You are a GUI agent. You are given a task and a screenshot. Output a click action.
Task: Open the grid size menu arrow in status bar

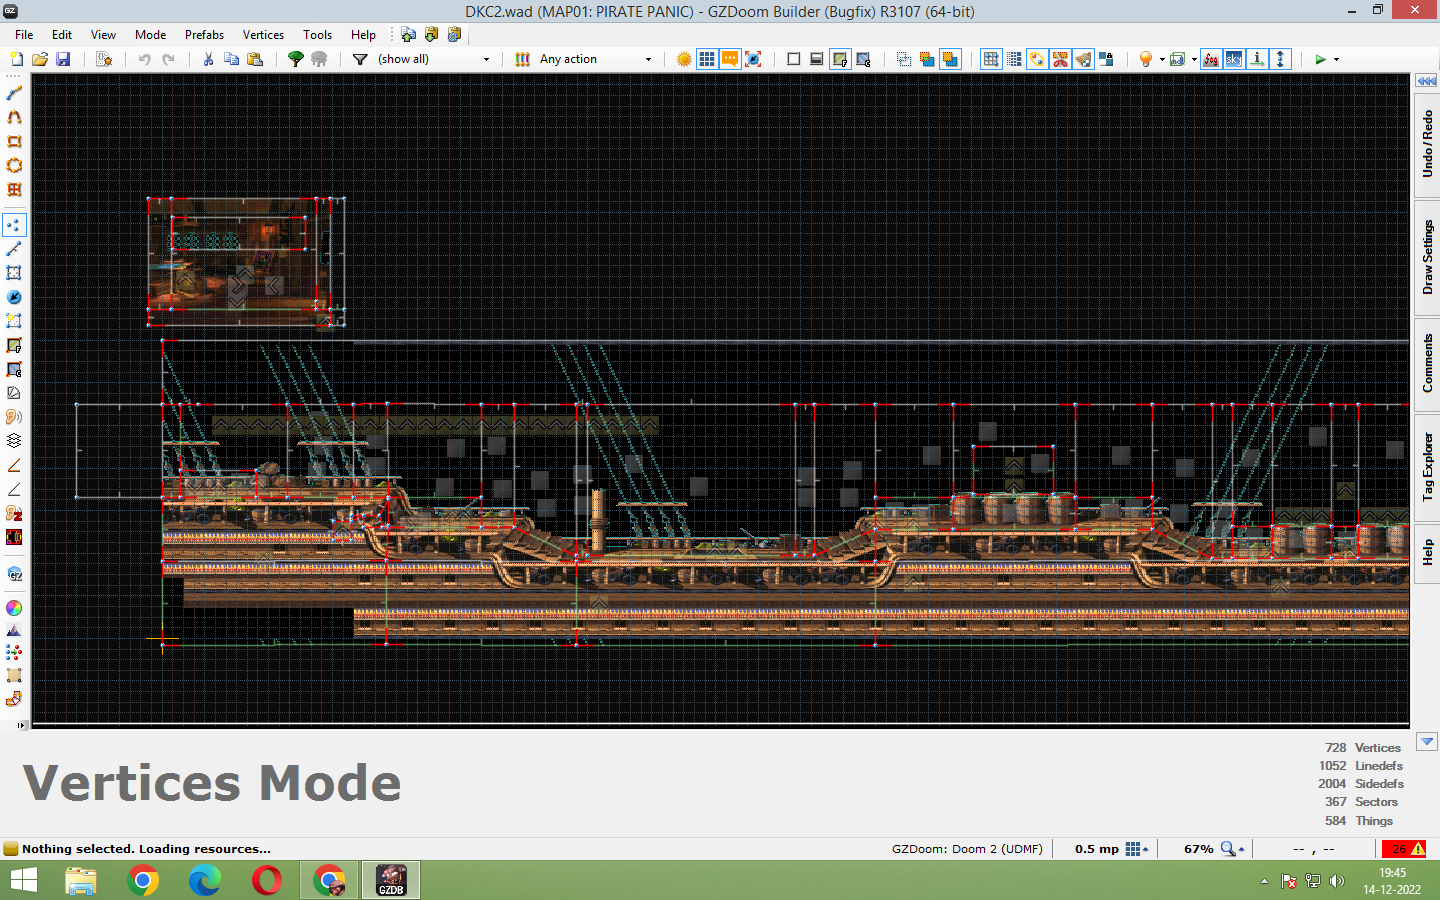coord(1146,849)
